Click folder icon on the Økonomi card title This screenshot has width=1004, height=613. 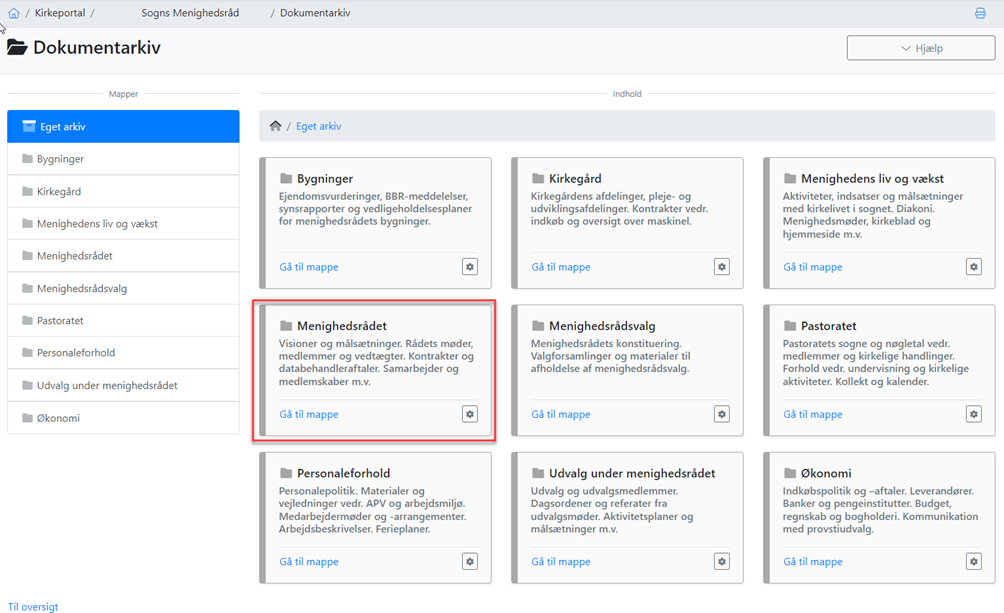(x=790, y=473)
